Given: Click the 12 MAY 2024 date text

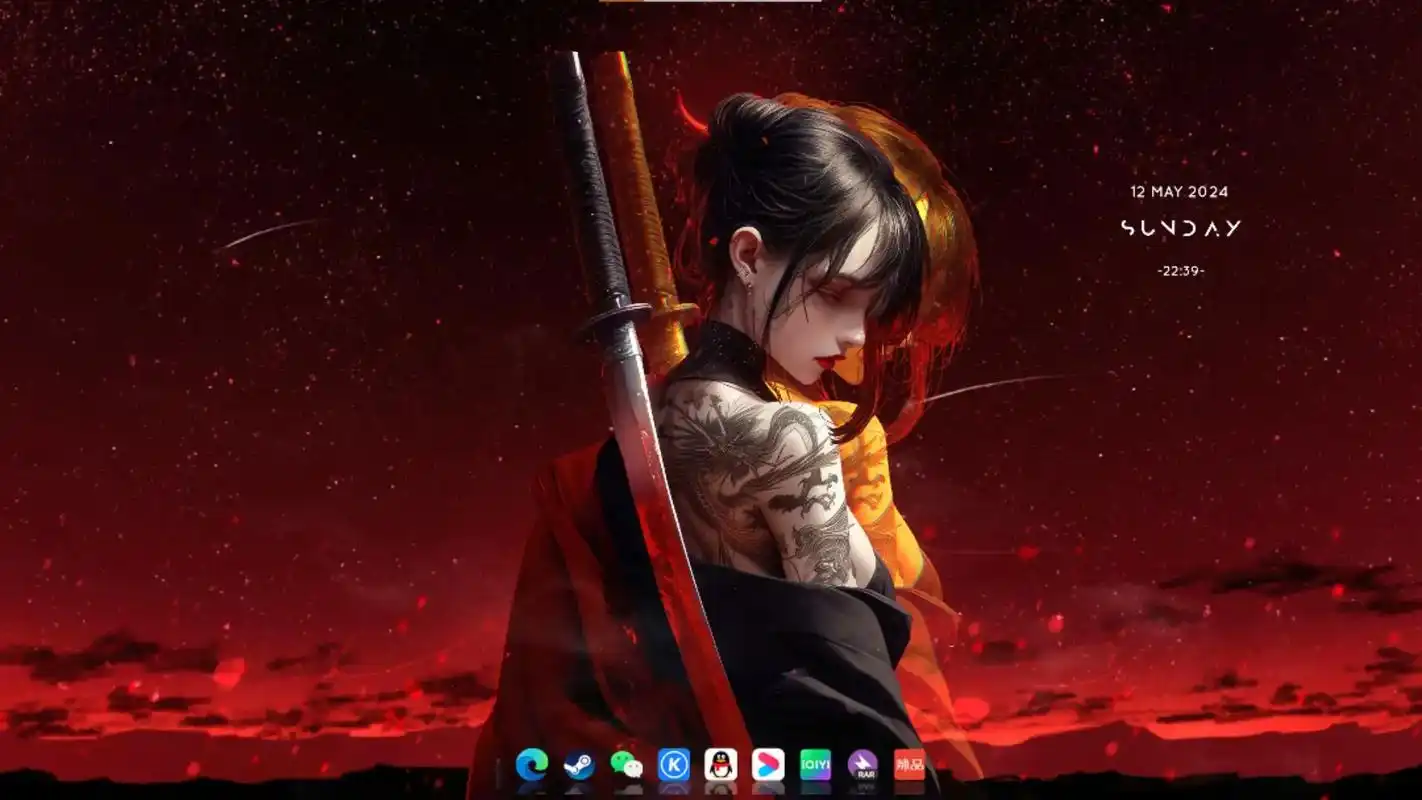Looking at the screenshot, I should pyautogui.click(x=1179, y=192).
